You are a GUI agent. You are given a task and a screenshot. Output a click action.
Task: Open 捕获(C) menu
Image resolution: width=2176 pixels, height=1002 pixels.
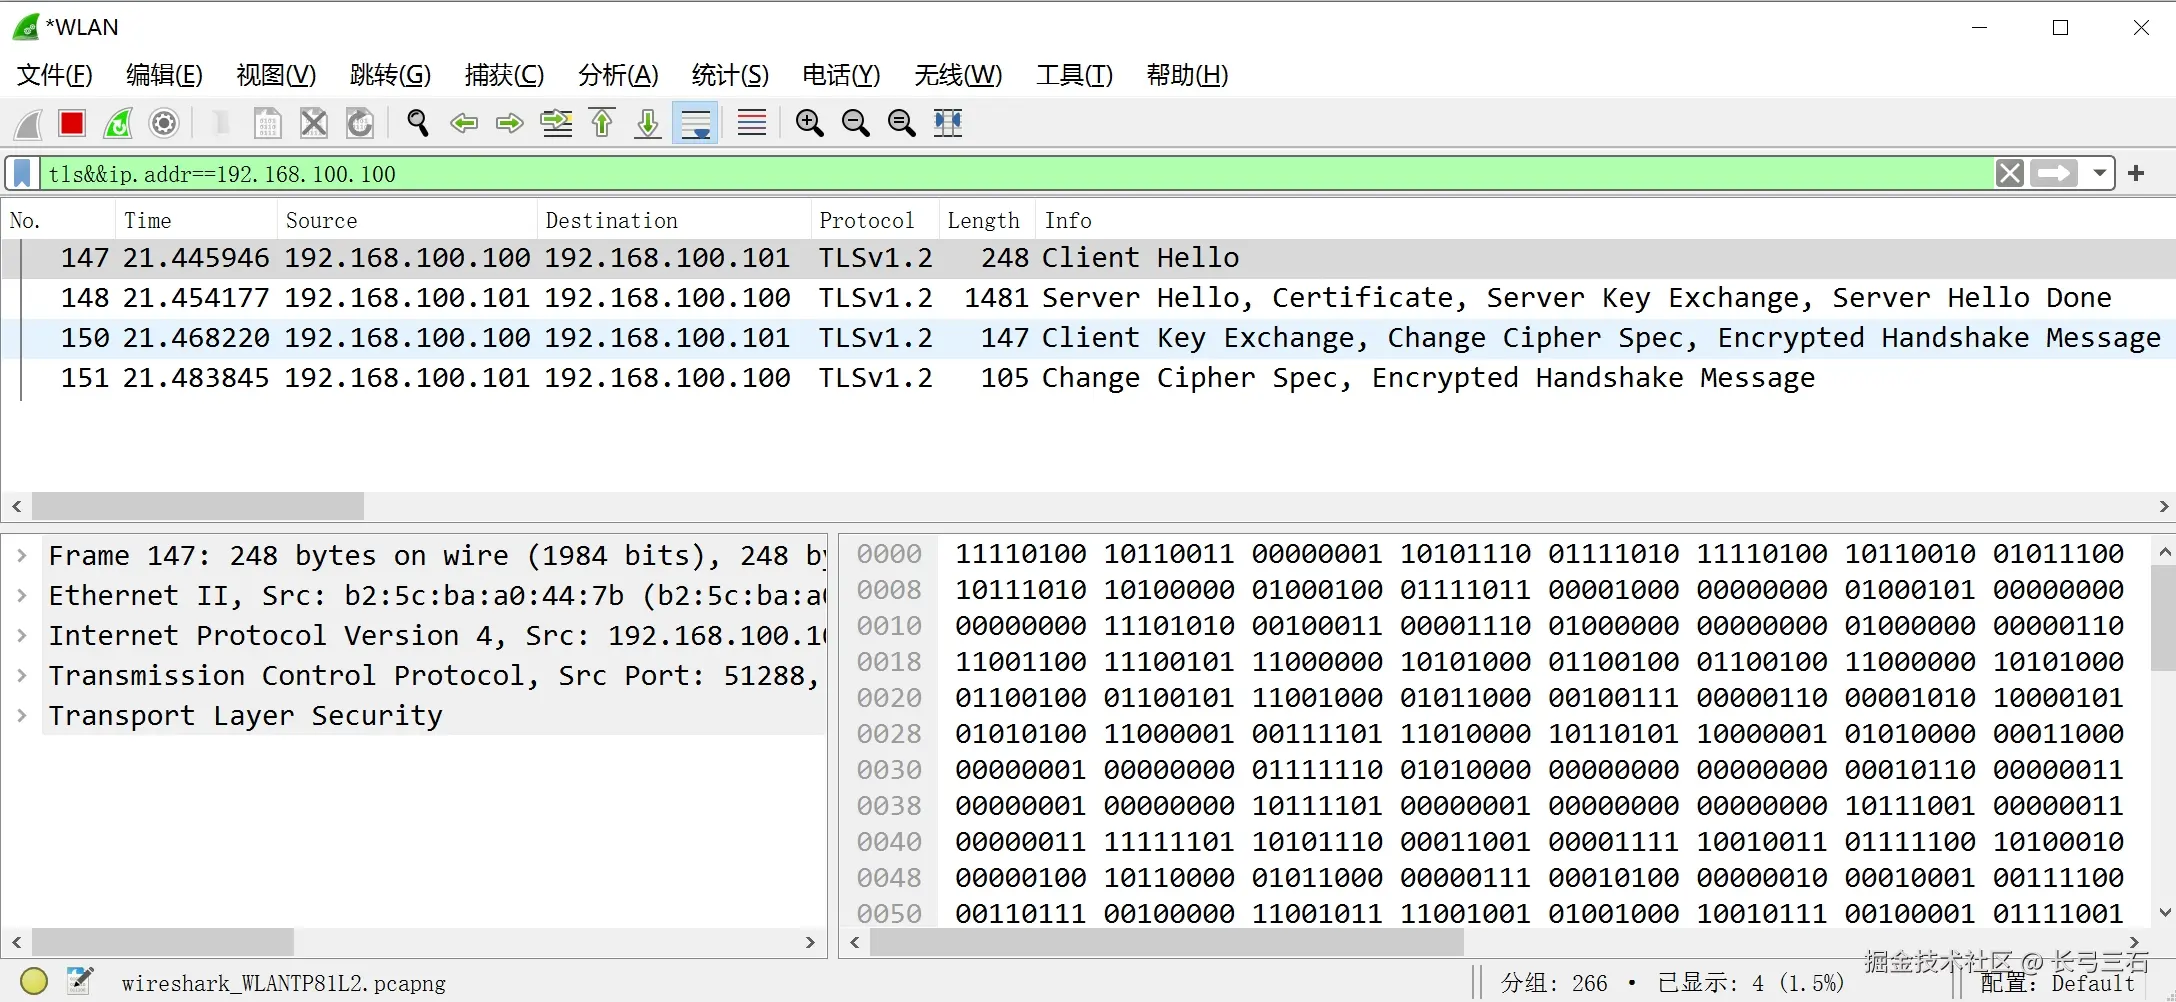pyautogui.click(x=504, y=75)
